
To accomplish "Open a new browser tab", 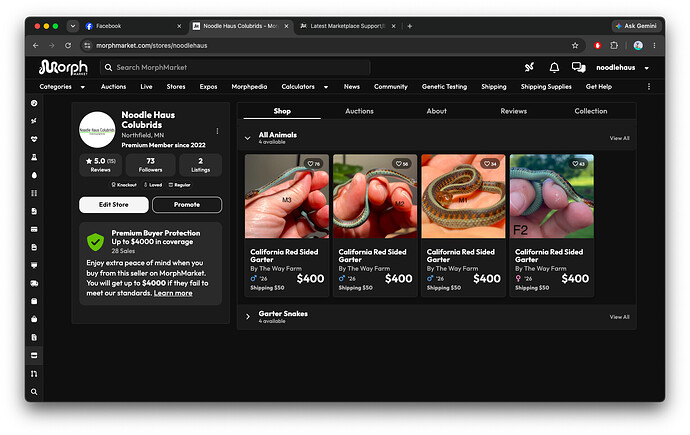I will tap(410, 26).
